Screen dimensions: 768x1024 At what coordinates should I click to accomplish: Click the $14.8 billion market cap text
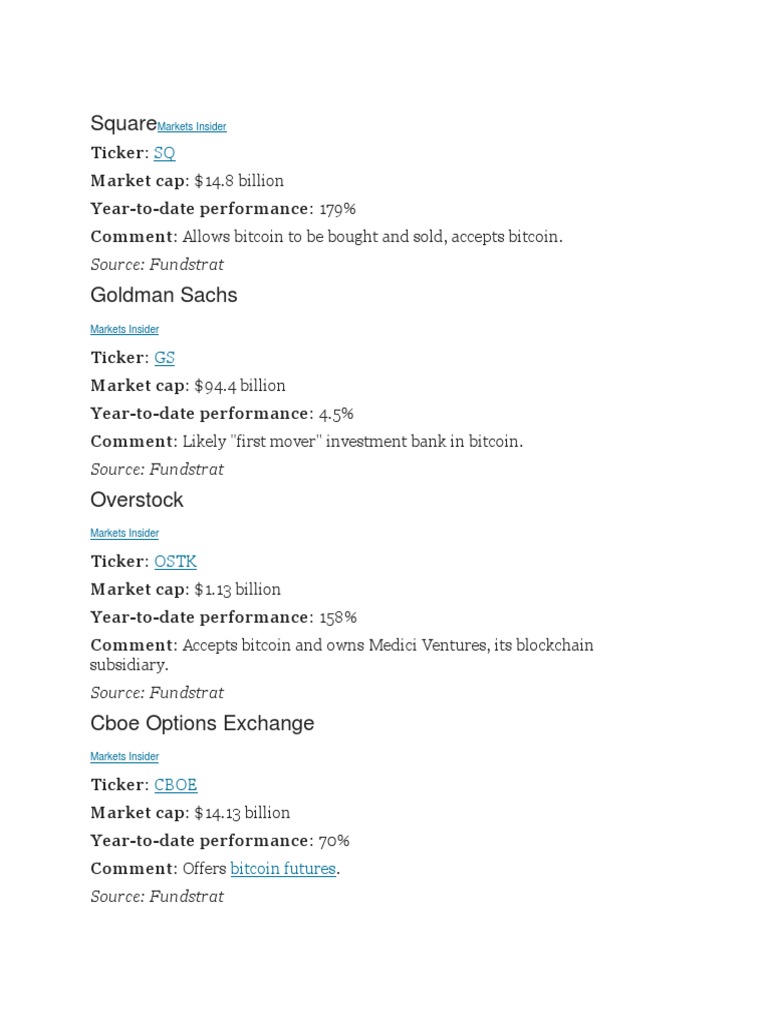pos(239,181)
